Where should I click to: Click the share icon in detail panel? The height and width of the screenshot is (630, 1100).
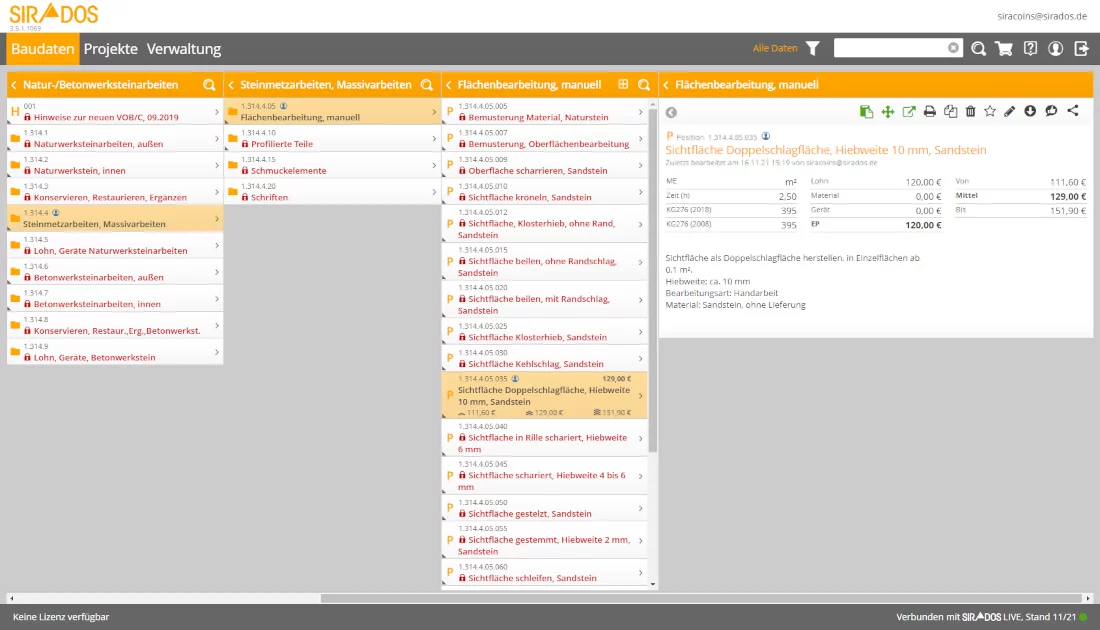pos(1073,111)
